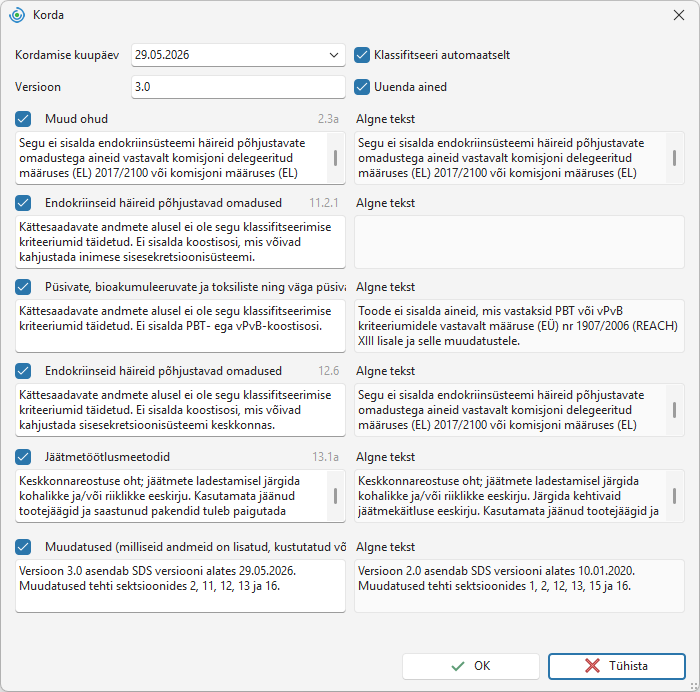Viewport: 700px width, 692px height.
Task: Uncheck Endokriinseid häireid 12.6 checkbox
Action: (x=23, y=371)
